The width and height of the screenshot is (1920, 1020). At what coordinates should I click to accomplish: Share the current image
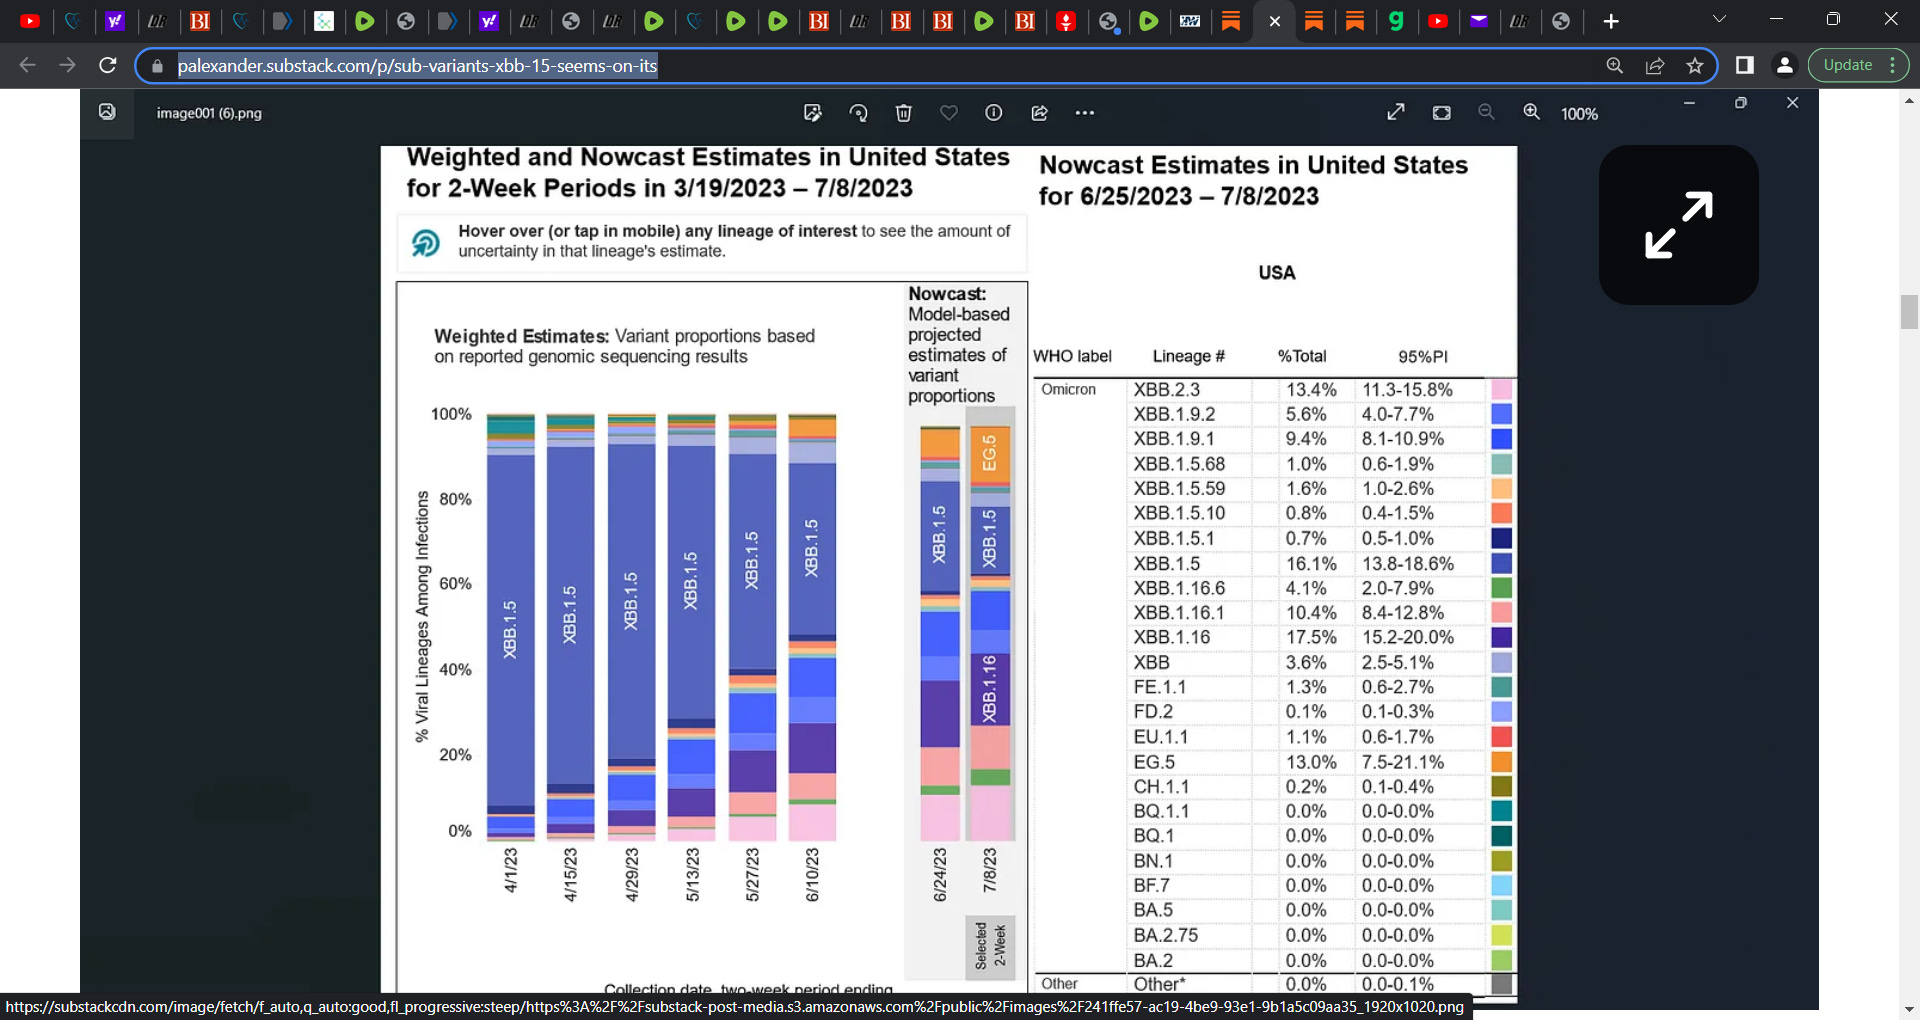[x=1040, y=113]
